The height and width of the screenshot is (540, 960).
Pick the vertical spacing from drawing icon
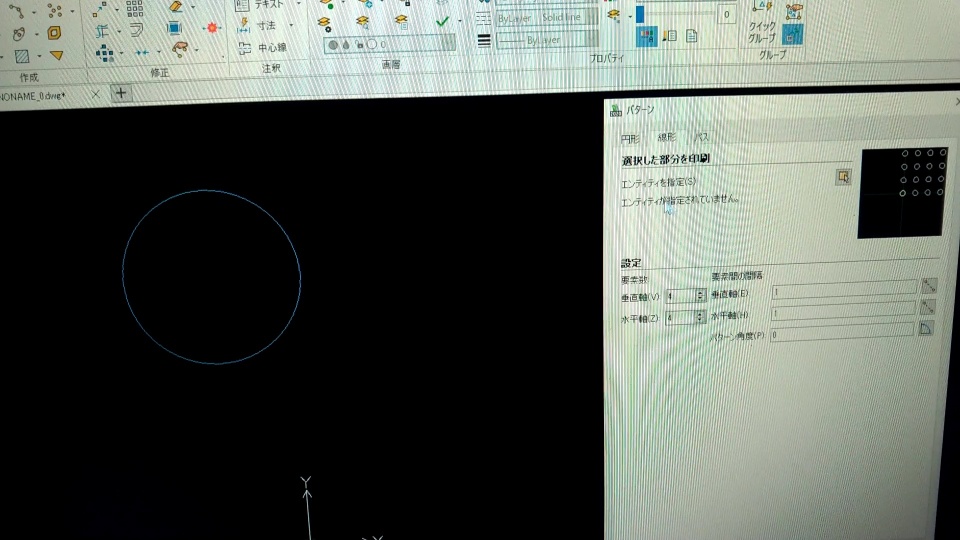pyautogui.click(x=929, y=285)
